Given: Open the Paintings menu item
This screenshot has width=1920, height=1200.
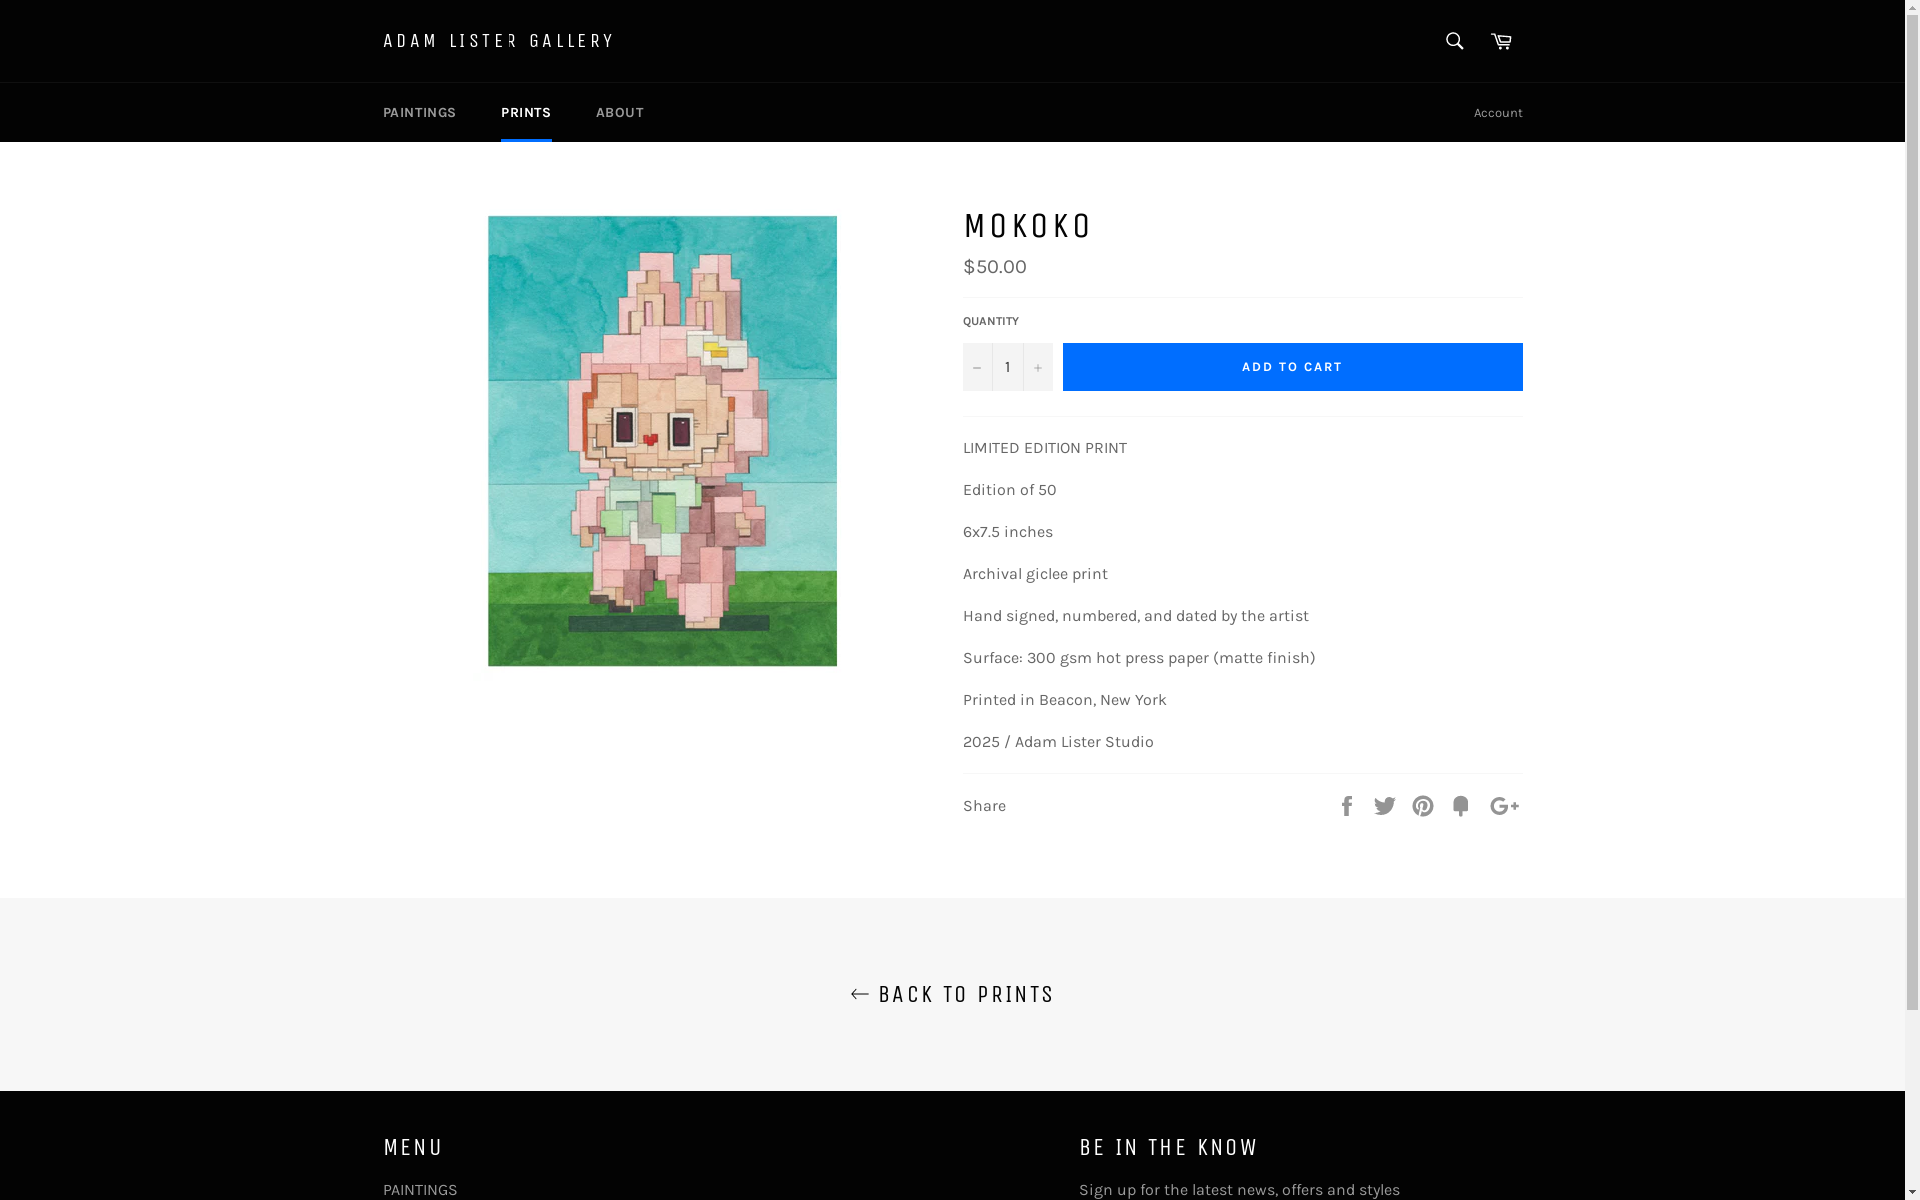Looking at the screenshot, I should pos(419,113).
